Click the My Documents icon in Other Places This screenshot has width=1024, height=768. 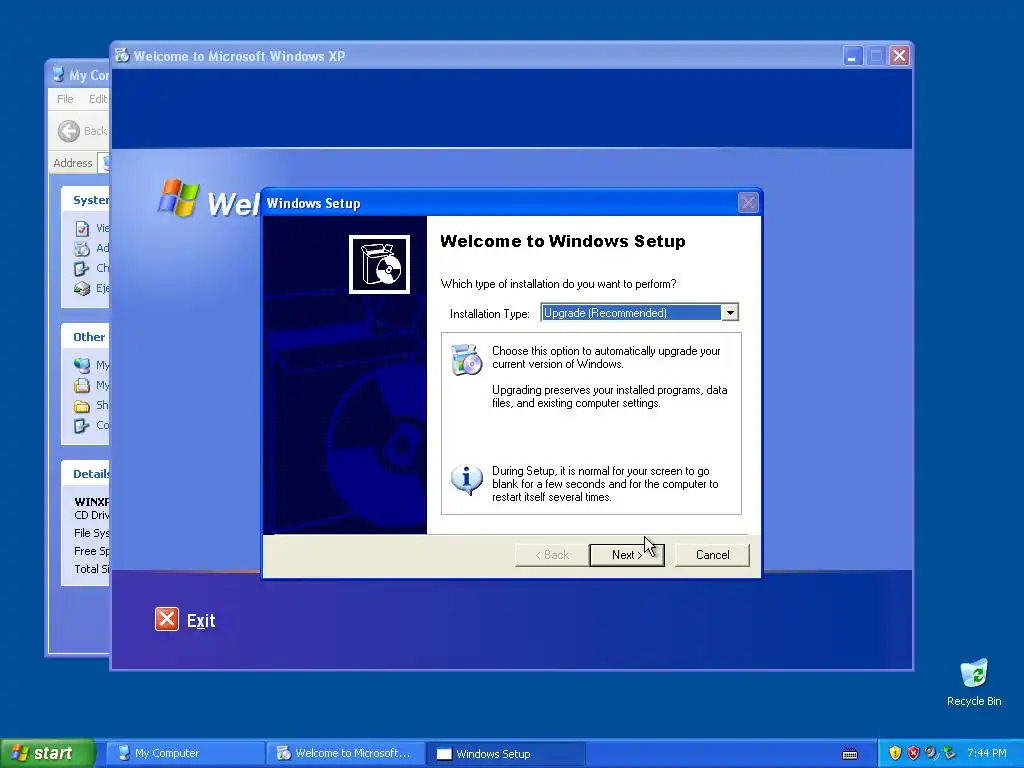pos(82,385)
